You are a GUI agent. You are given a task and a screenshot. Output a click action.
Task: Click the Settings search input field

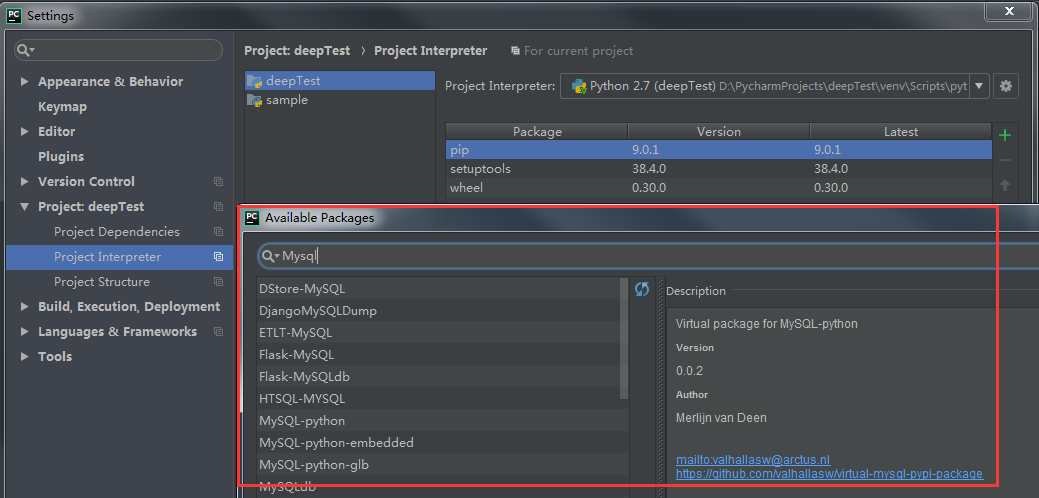click(x=119, y=50)
